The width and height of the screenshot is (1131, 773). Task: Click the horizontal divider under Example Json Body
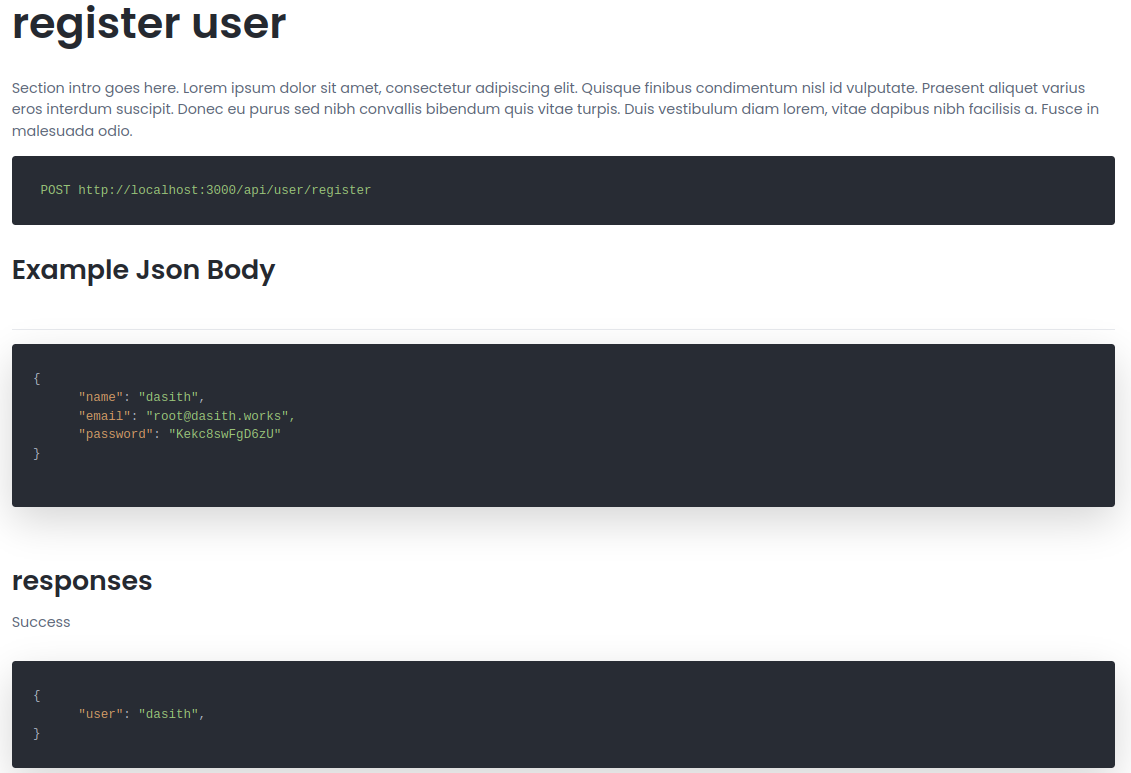click(563, 329)
